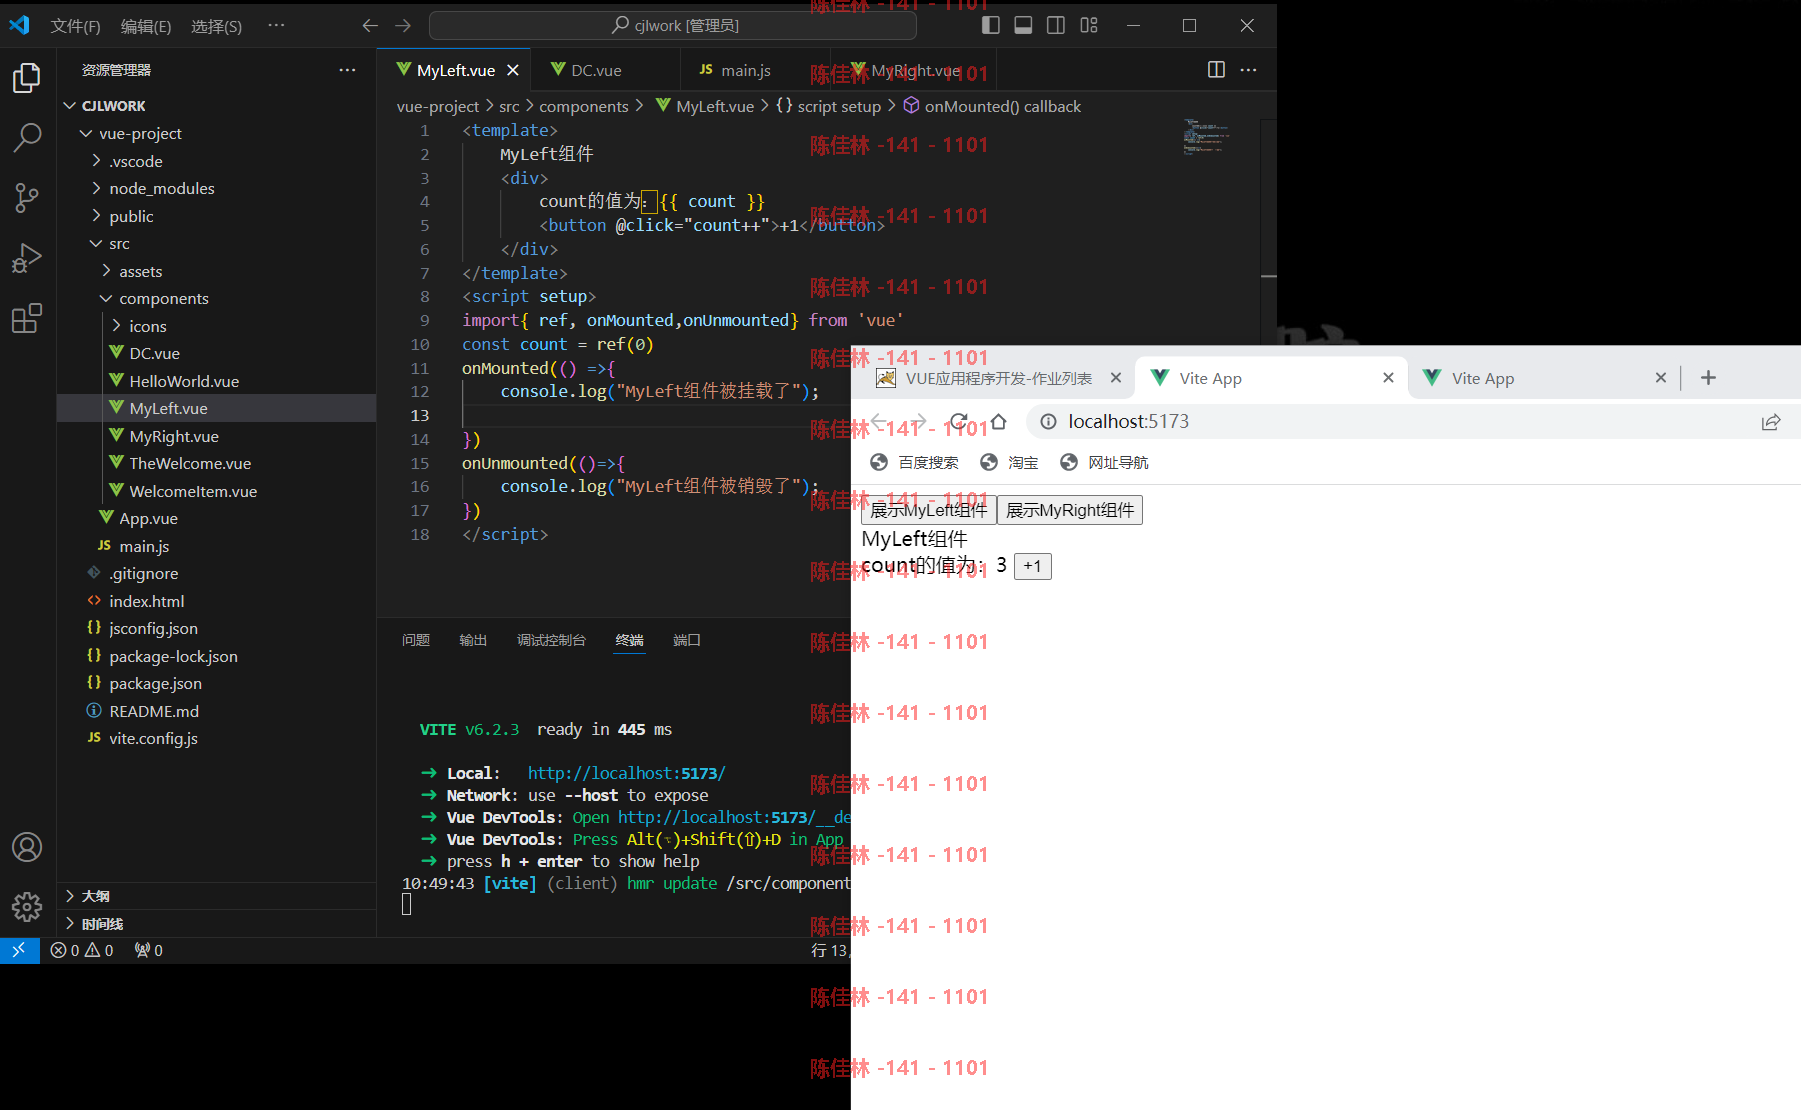Click the 展示MyLeft组件 button in browser
The height and width of the screenshot is (1110, 1801).
tap(928, 510)
